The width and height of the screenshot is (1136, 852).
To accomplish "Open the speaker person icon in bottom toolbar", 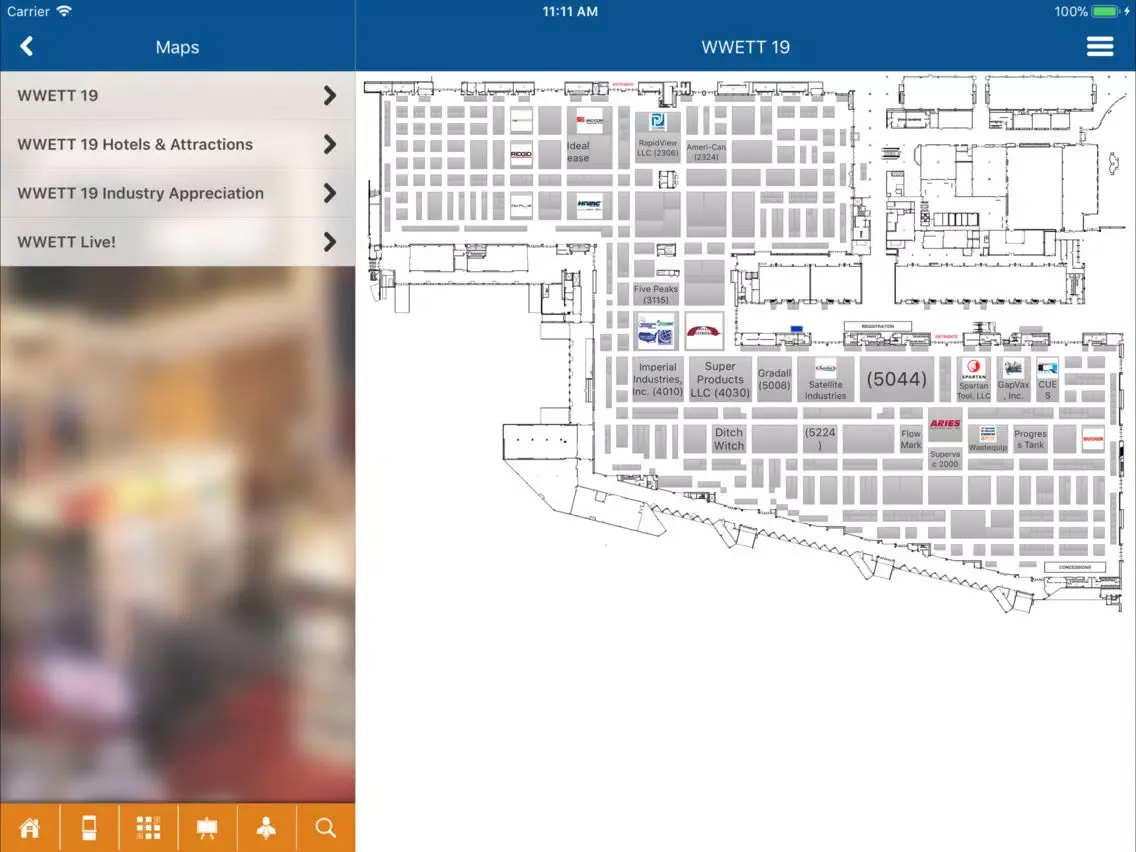I will (267, 827).
